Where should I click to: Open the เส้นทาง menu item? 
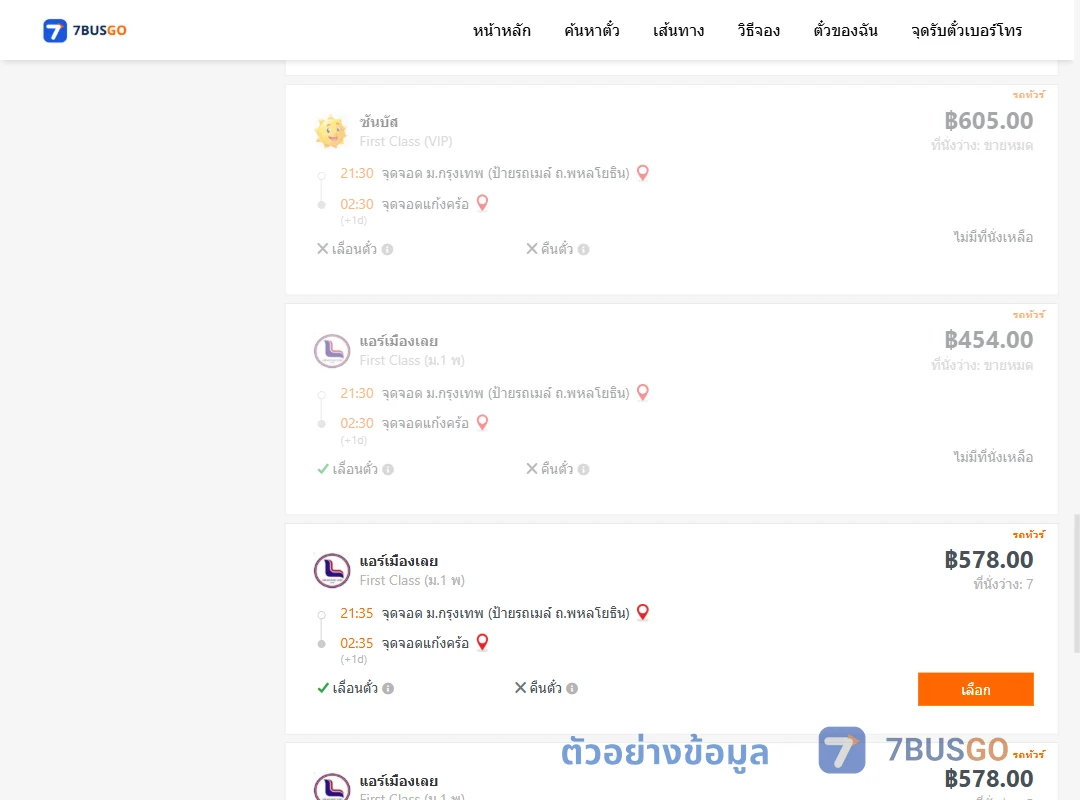pyautogui.click(x=678, y=30)
